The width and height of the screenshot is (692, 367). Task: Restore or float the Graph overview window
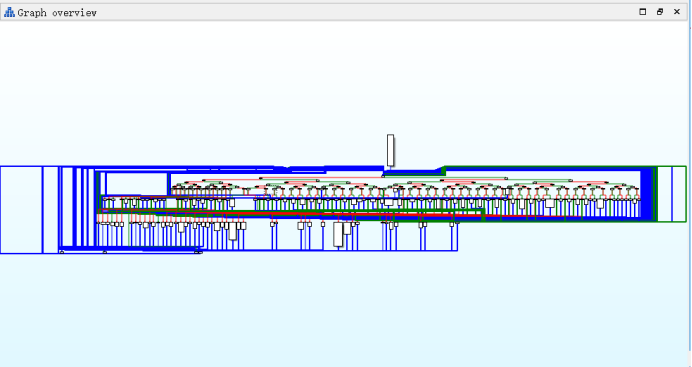pyautogui.click(x=660, y=12)
